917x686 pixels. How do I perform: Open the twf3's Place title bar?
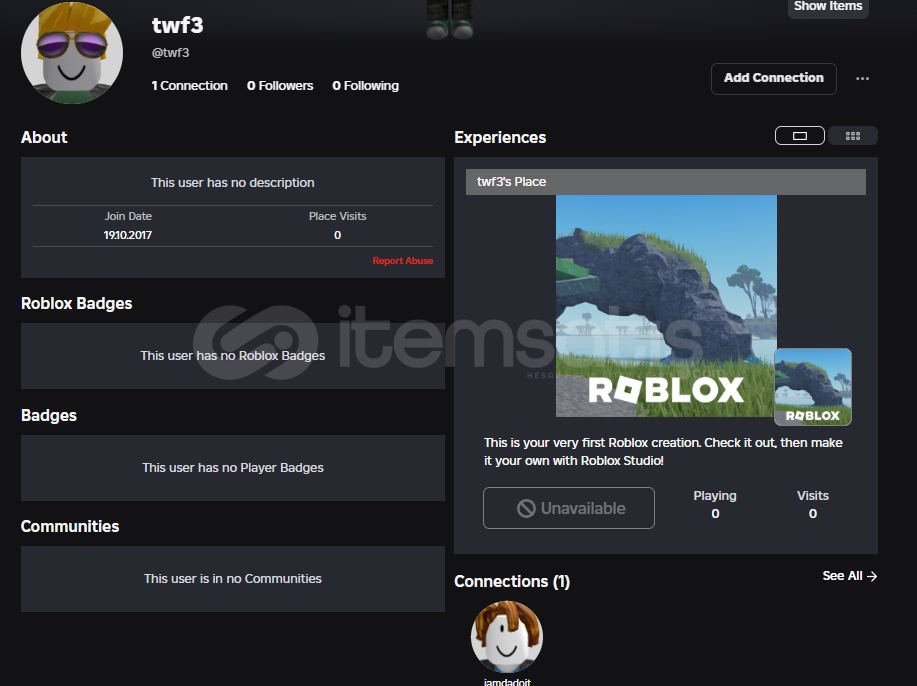[666, 182]
